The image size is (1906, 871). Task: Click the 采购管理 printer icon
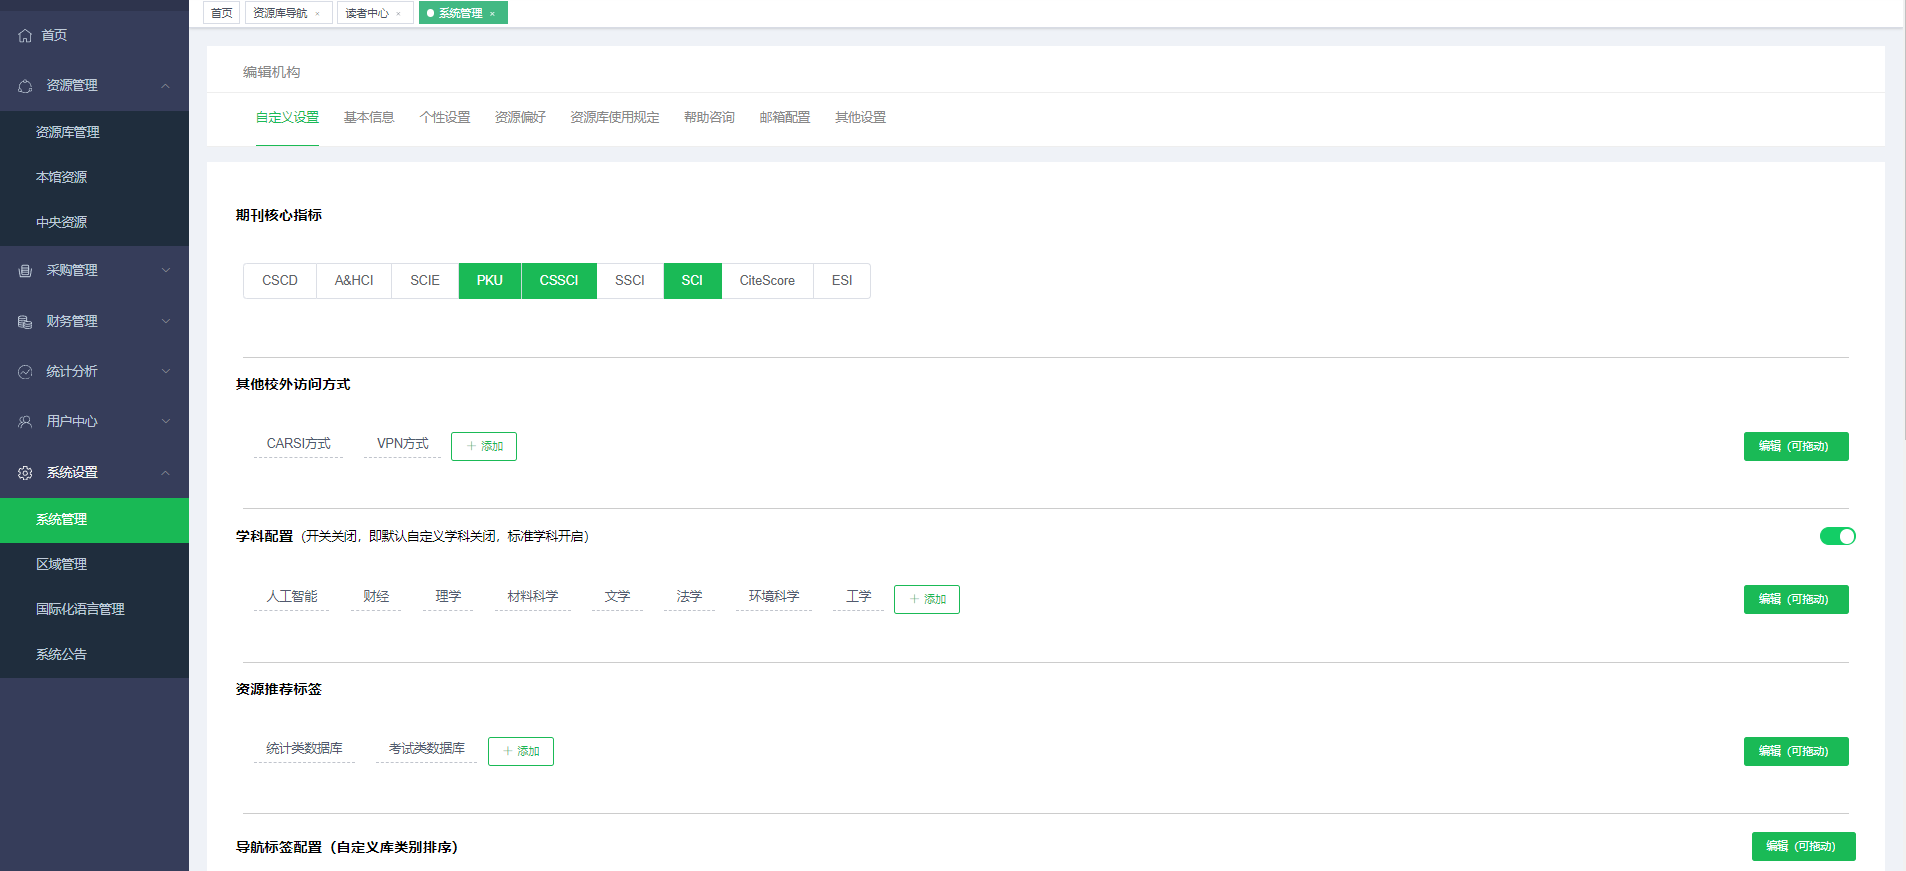click(25, 271)
